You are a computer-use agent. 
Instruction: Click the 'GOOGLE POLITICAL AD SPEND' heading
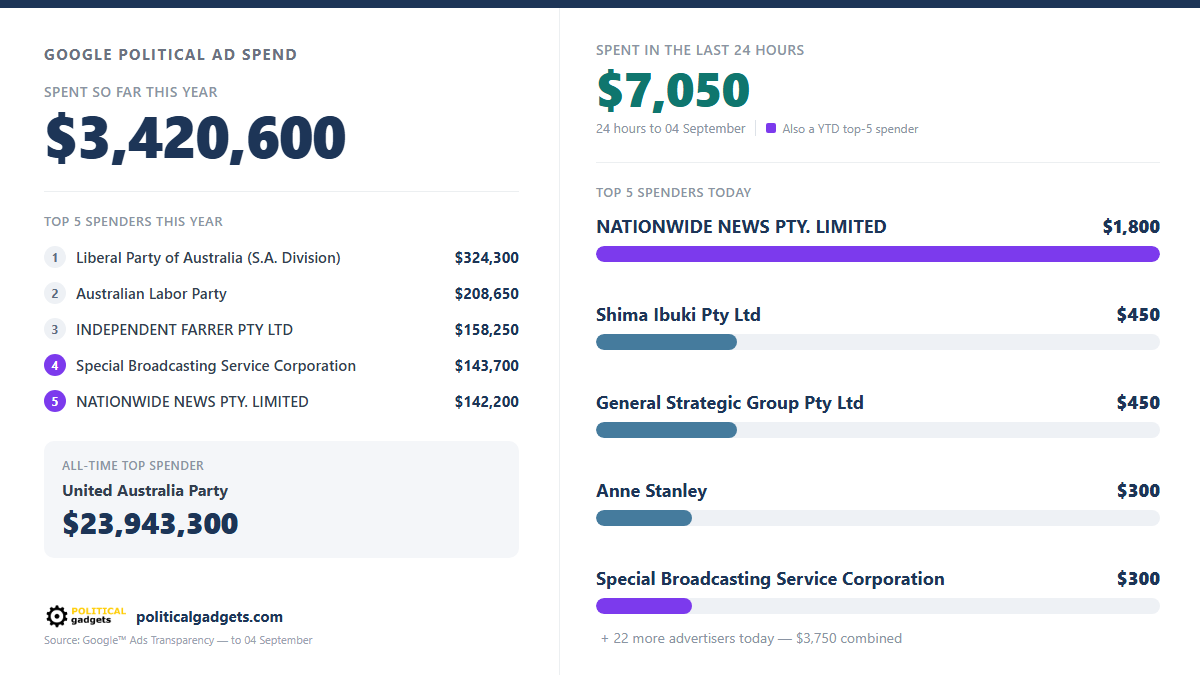point(171,55)
